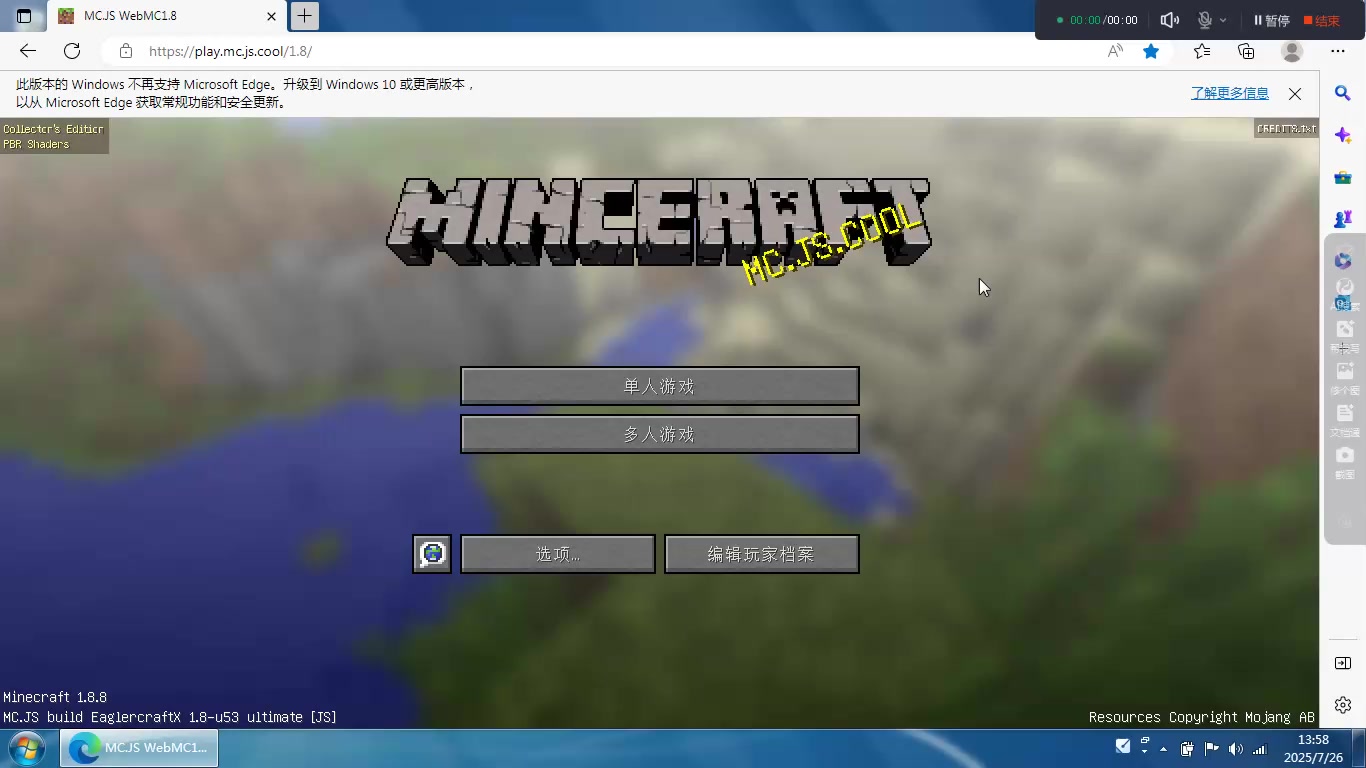Viewport: 1366px width, 768px height.
Task: Open the 选项... options menu
Action: point(558,554)
